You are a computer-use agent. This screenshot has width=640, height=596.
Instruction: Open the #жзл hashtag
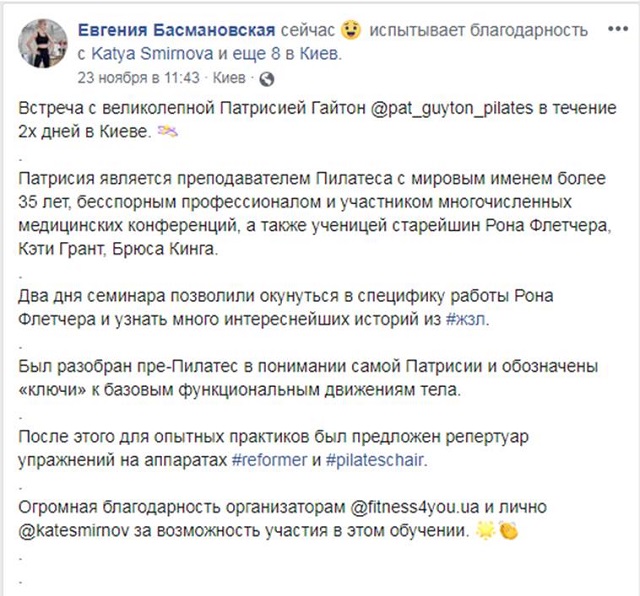pos(466,319)
